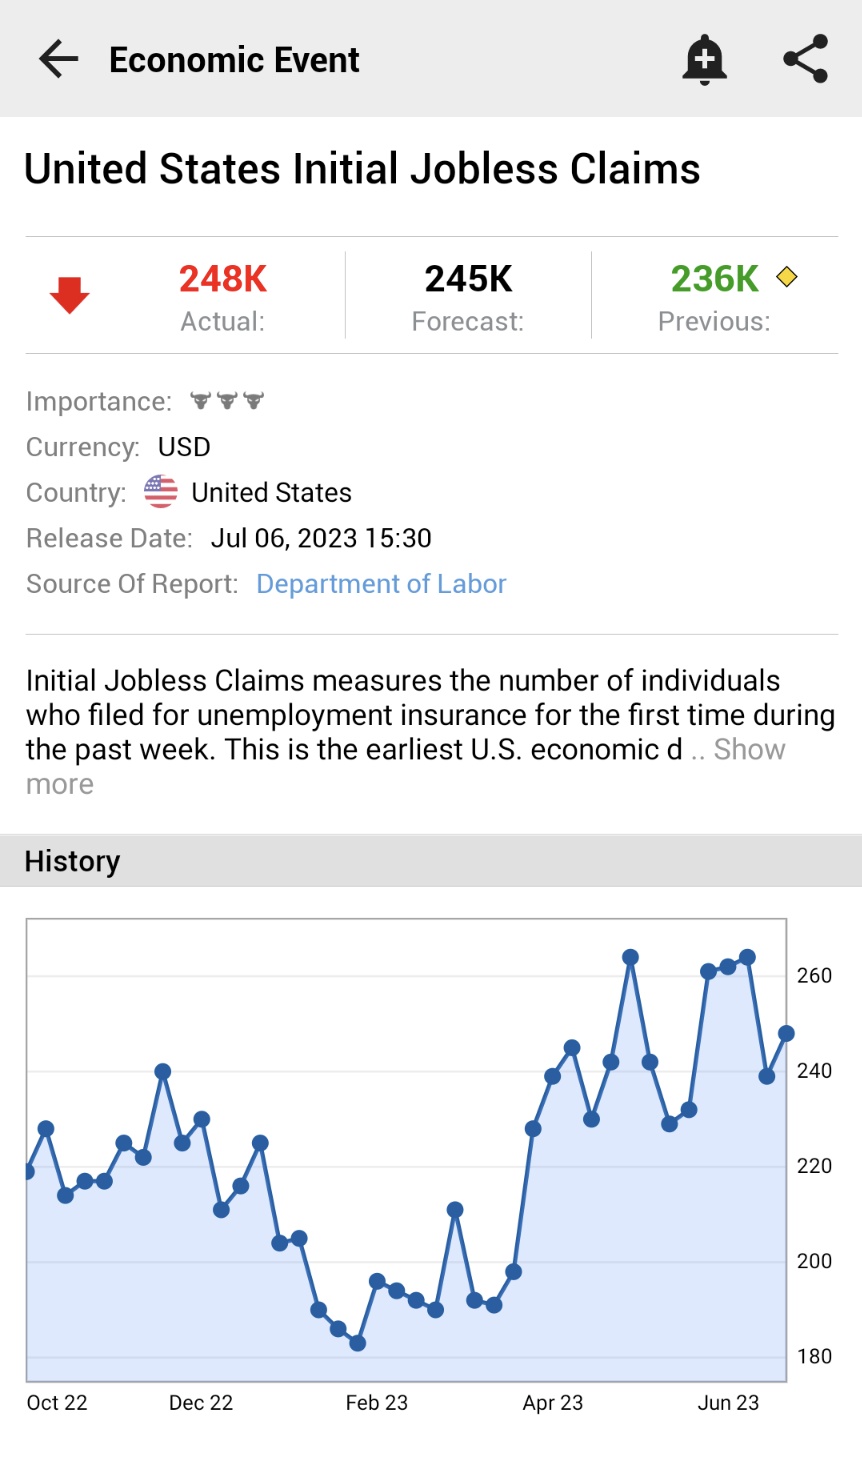862x1468 pixels.
Task: Add alert with the bell icon
Action: pos(704,60)
